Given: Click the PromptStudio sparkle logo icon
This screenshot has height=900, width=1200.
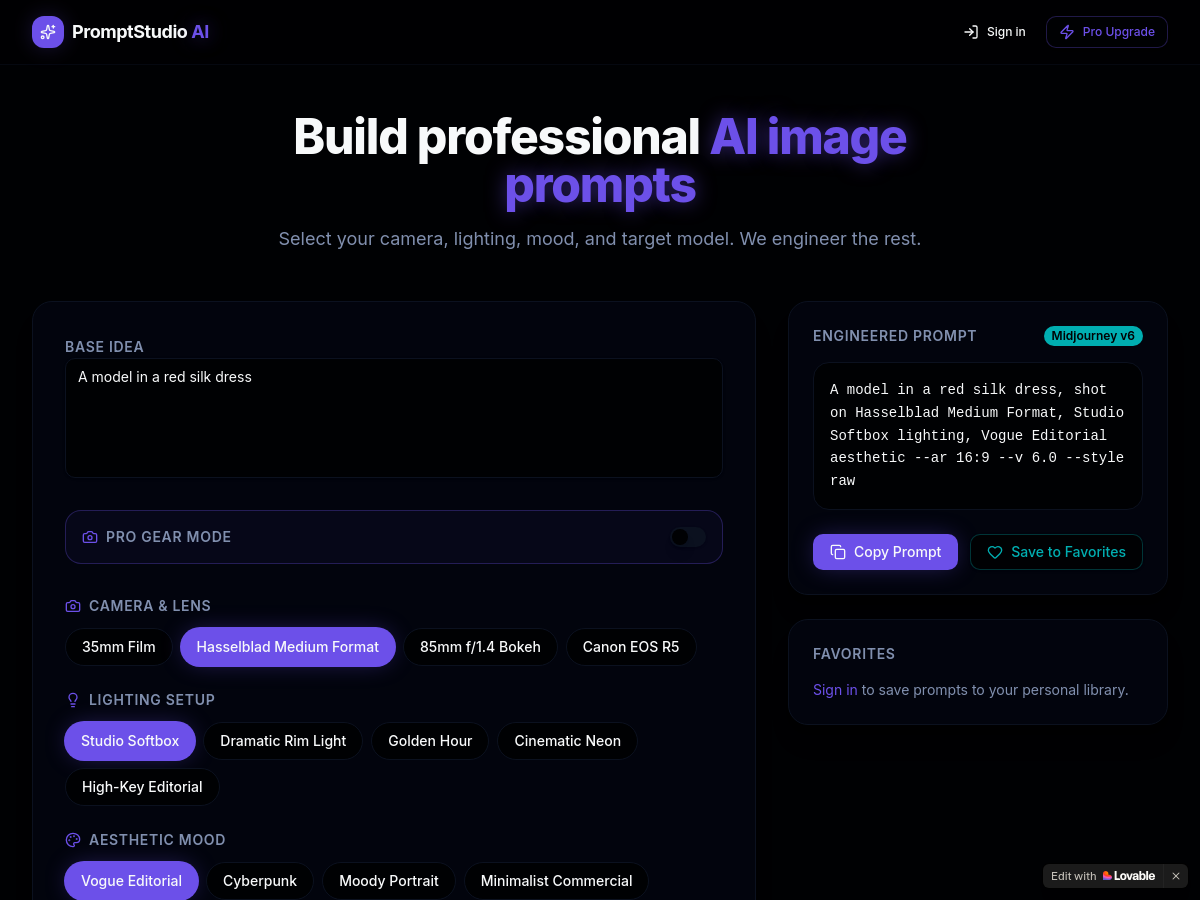Looking at the screenshot, I should coord(48,32).
